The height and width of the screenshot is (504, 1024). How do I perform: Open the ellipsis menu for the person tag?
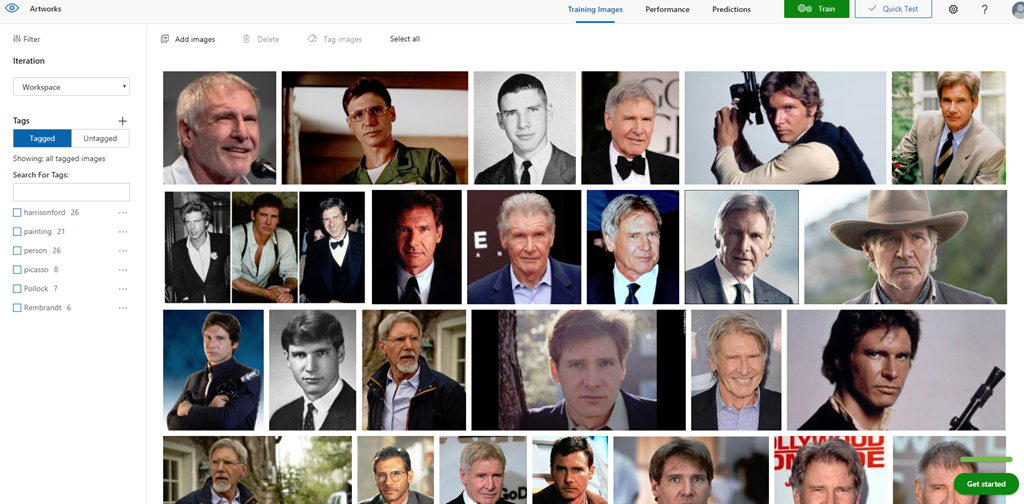(123, 251)
